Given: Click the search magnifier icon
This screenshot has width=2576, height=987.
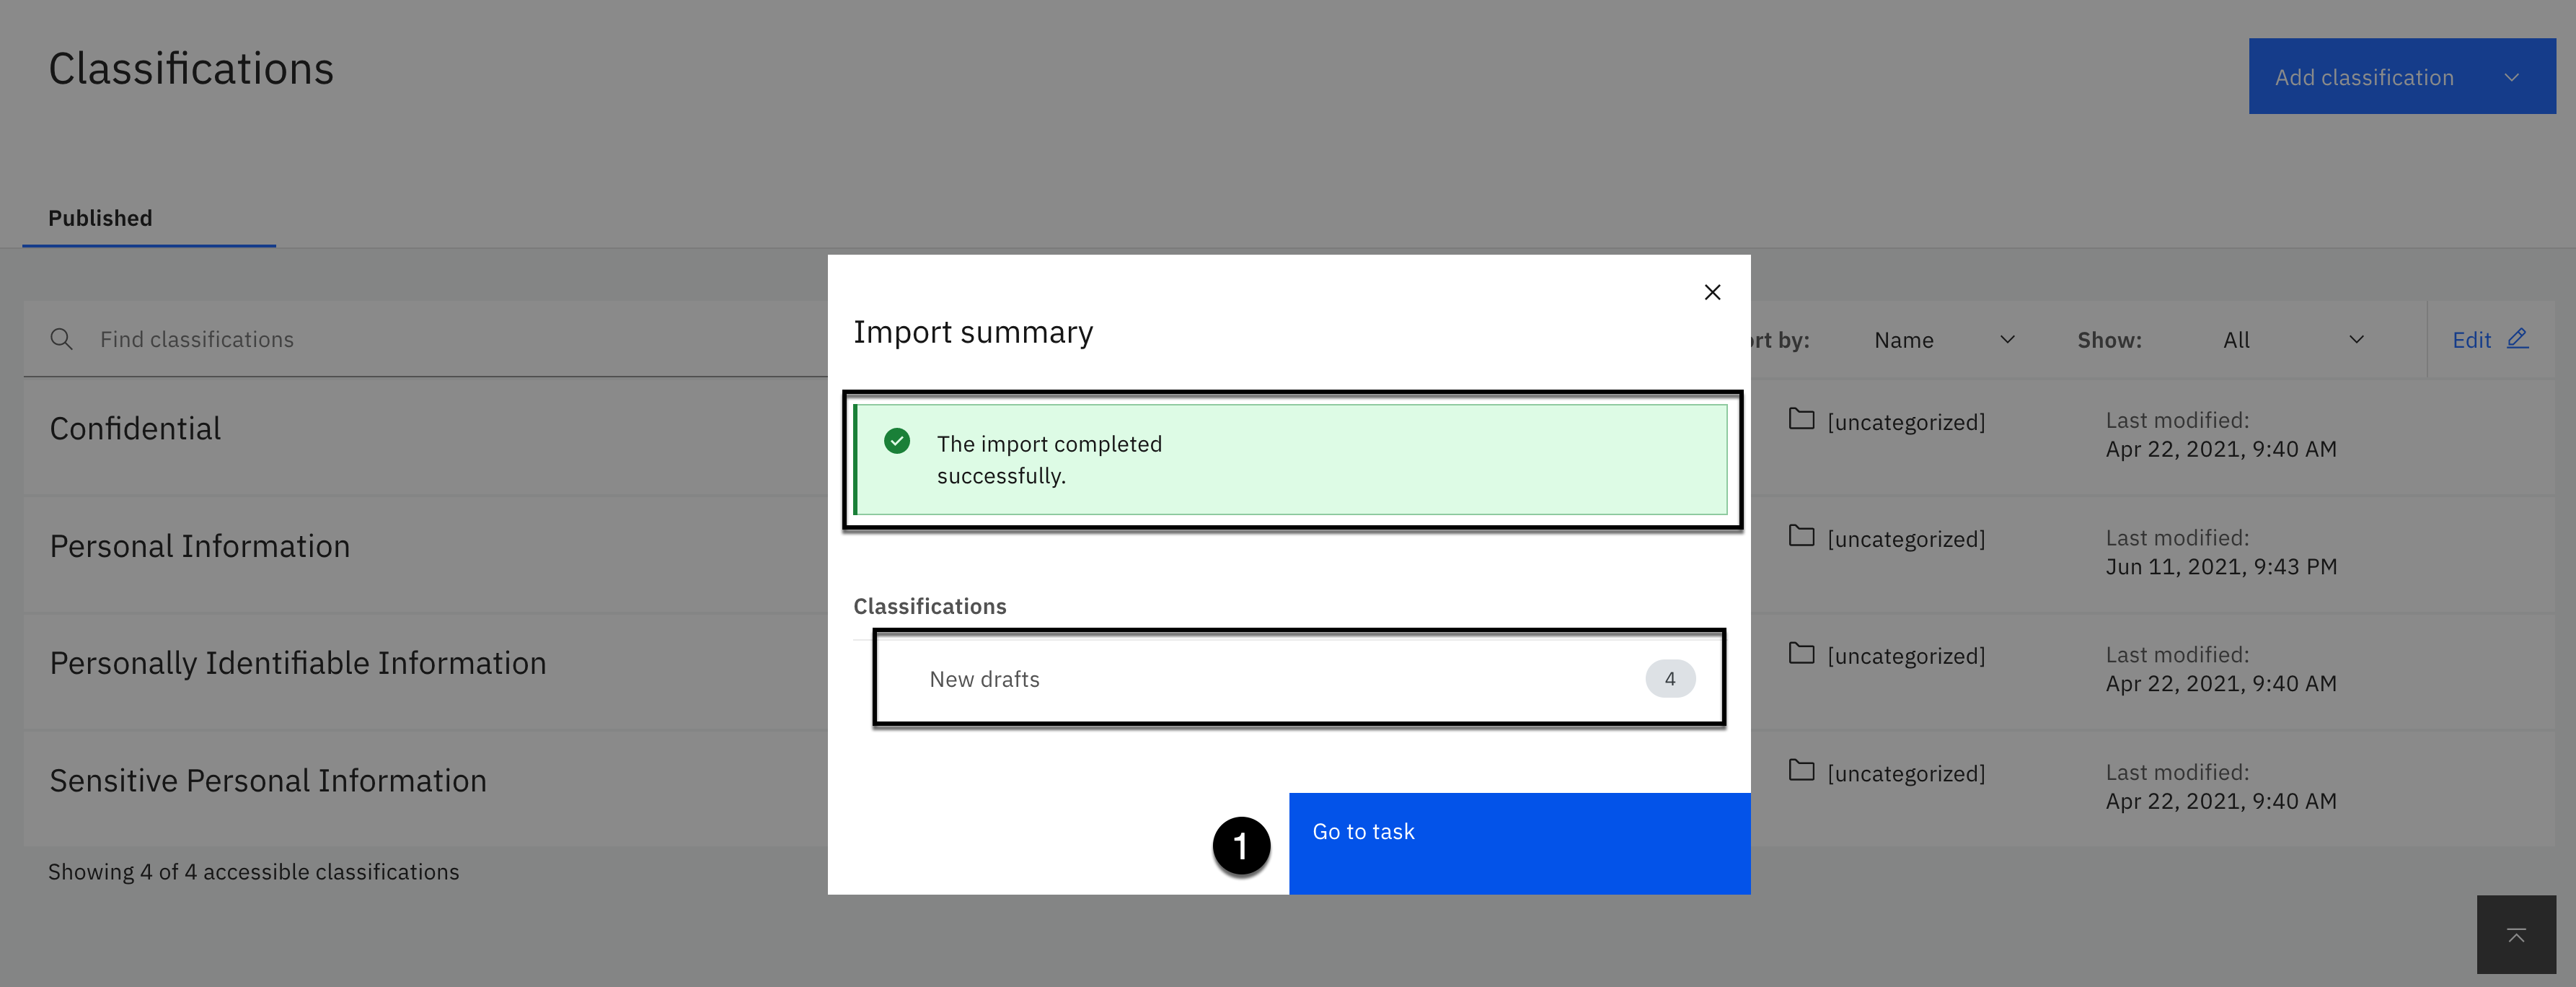Looking at the screenshot, I should [x=61, y=339].
